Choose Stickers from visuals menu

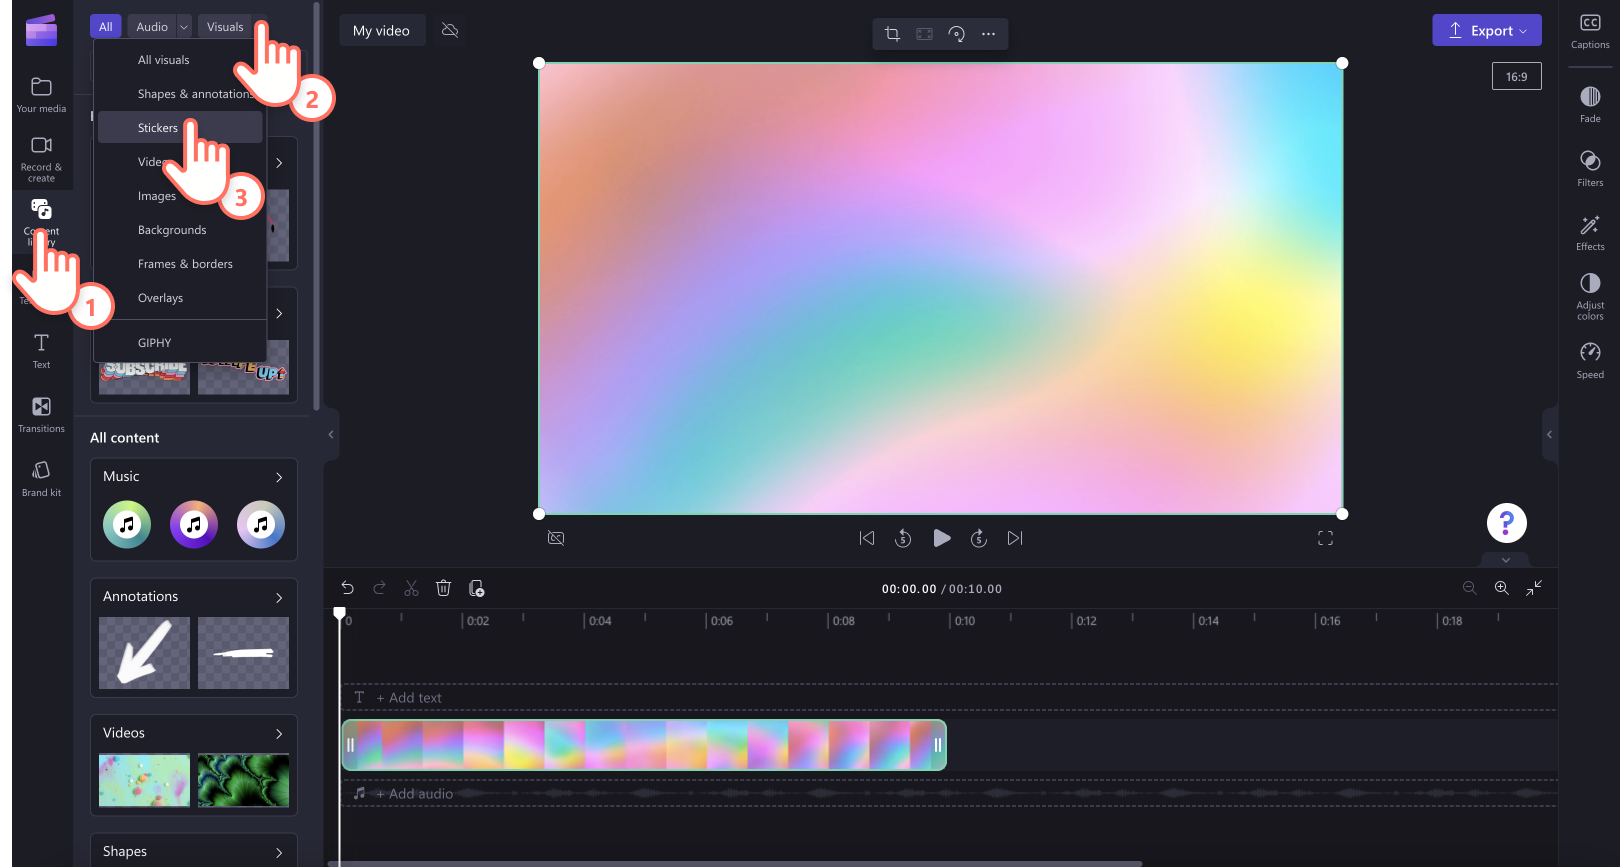(180, 128)
